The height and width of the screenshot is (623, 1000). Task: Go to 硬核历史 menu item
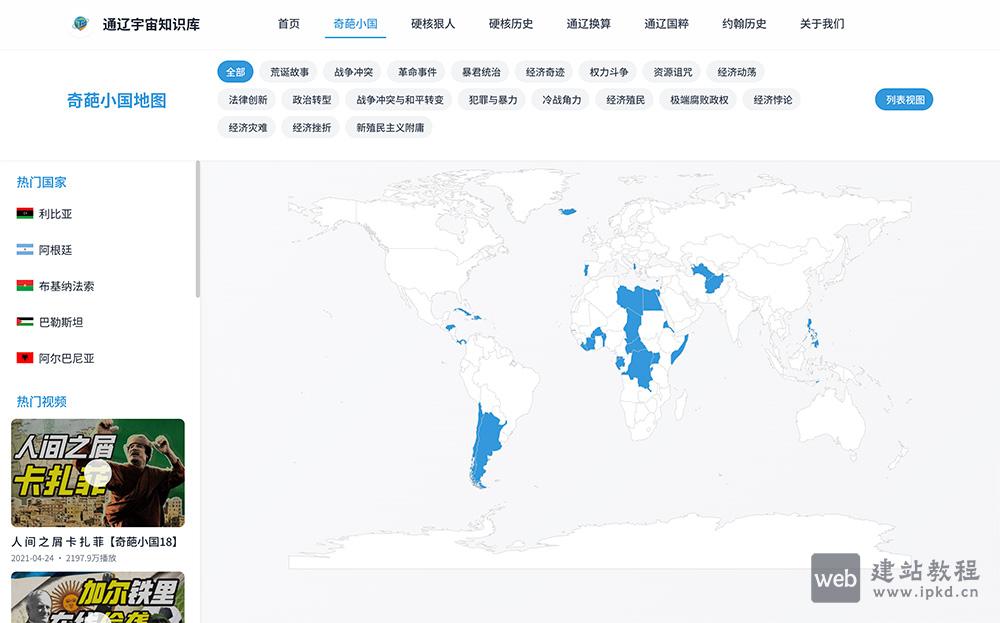[x=511, y=24]
